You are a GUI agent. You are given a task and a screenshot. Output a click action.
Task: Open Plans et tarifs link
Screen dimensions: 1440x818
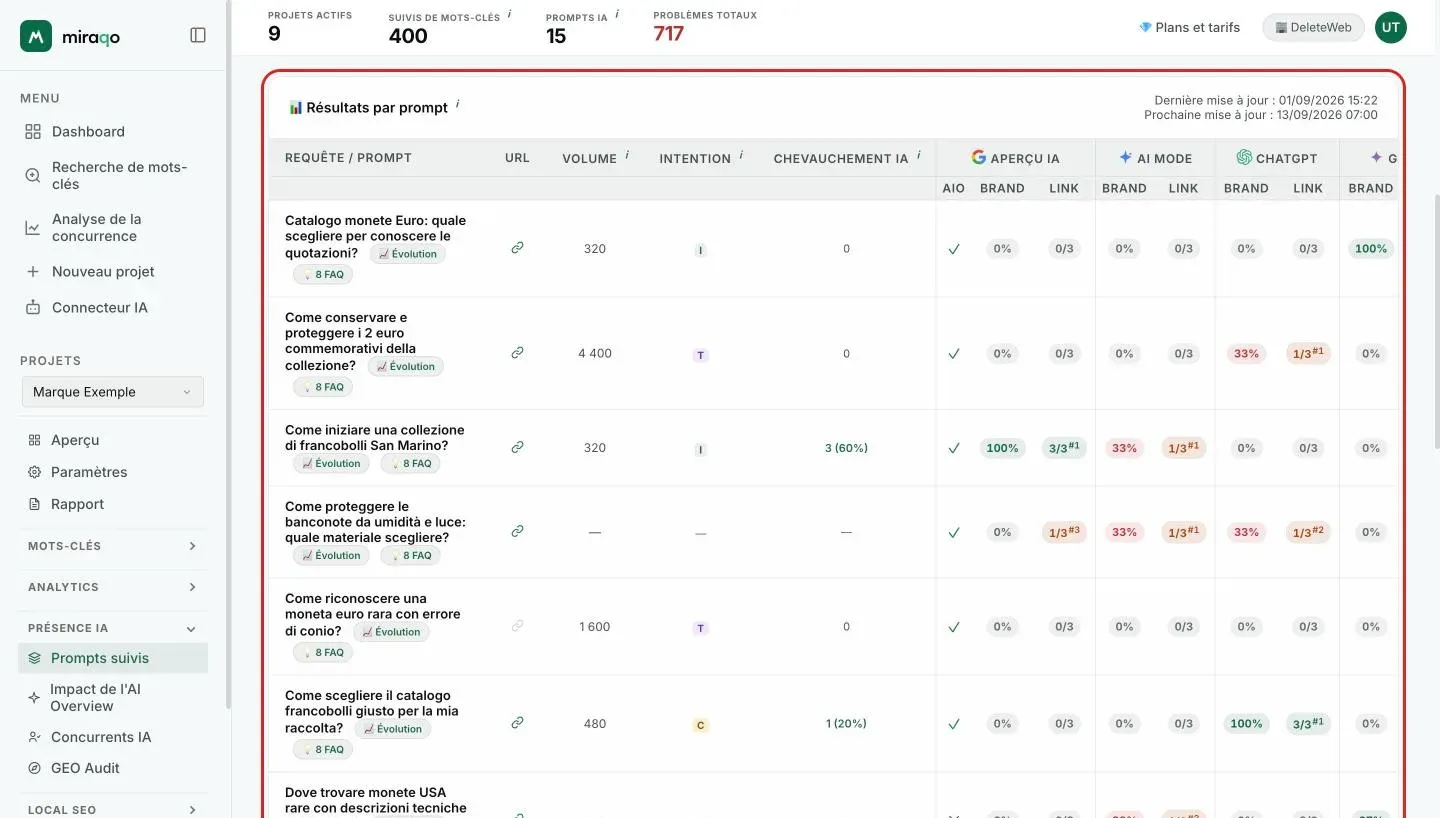click(x=1189, y=27)
